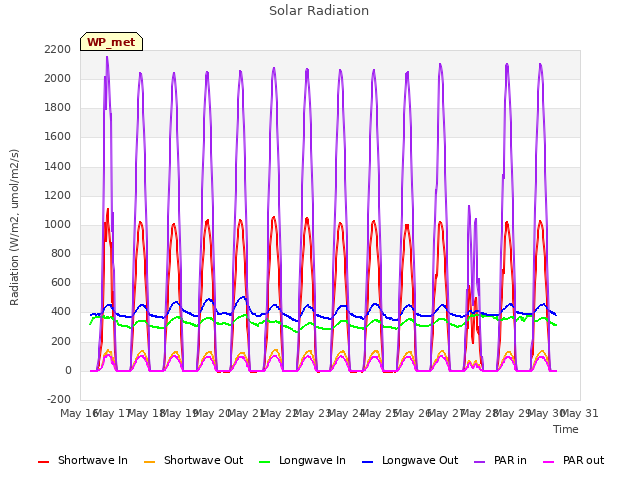Click the May 16 x-axis label
The image size is (640, 480).
click(x=79, y=413)
